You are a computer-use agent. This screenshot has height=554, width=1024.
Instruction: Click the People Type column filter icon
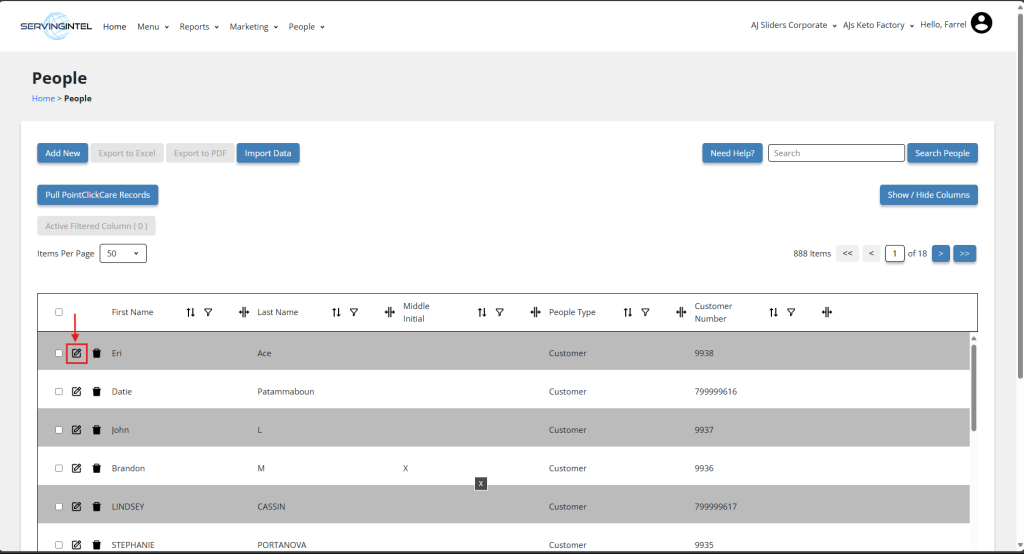point(645,313)
